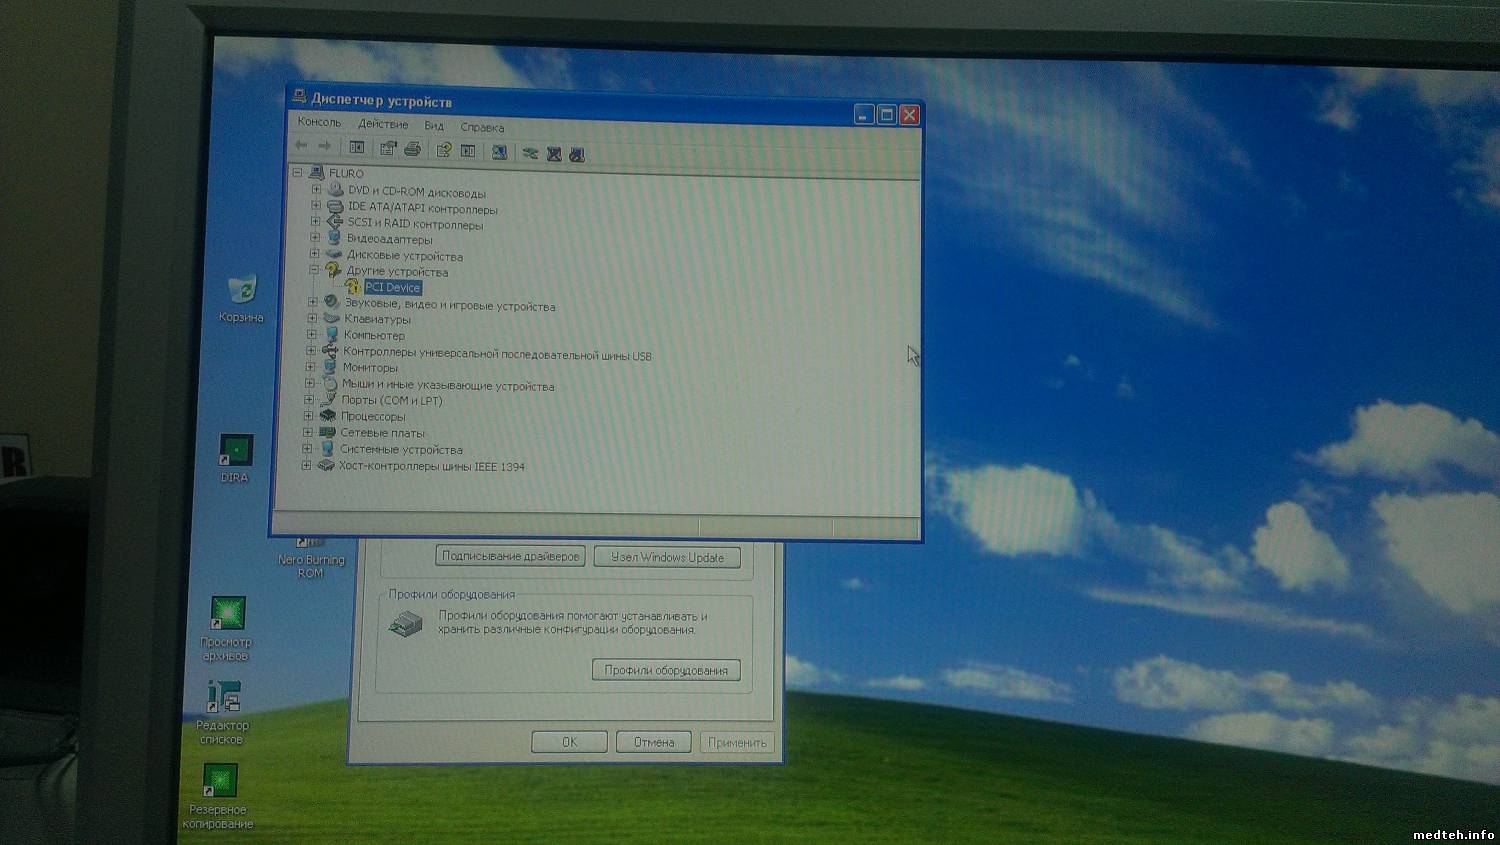Open the Вид menu
This screenshot has width=1500, height=845.
click(433, 126)
